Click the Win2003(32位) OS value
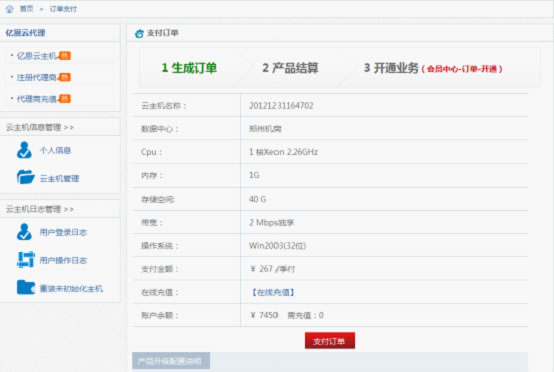The height and width of the screenshot is (372, 554). (x=277, y=246)
